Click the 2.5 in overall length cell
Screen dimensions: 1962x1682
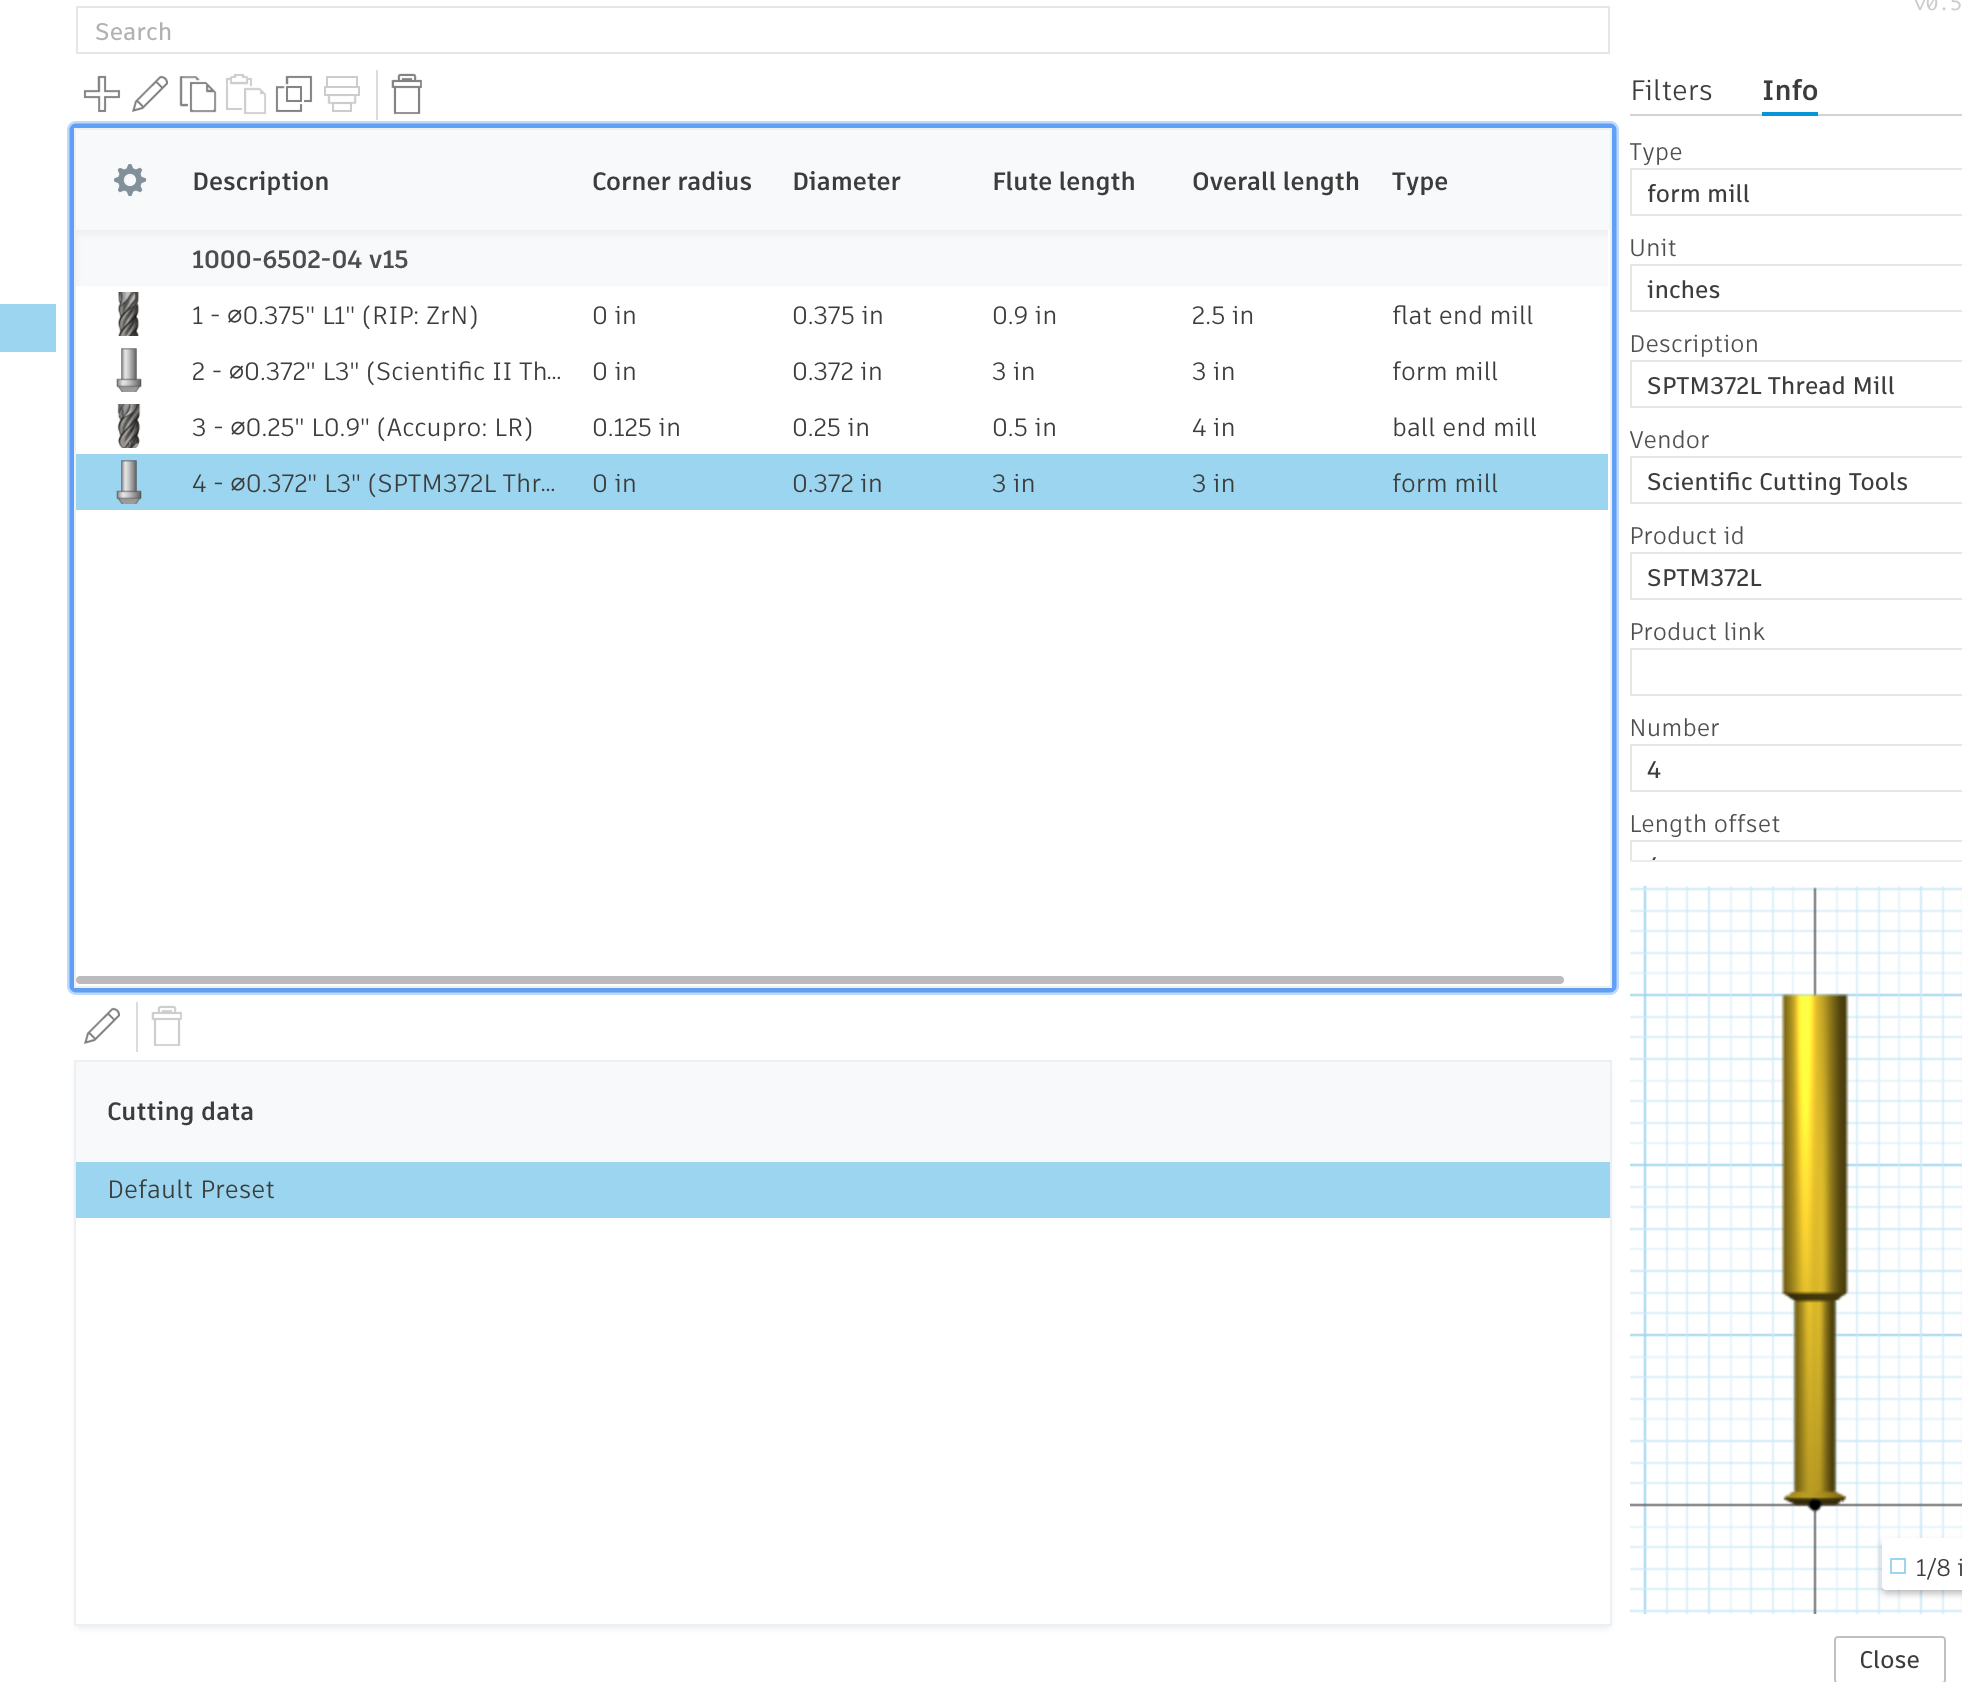pyautogui.click(x=1222, y=315)
